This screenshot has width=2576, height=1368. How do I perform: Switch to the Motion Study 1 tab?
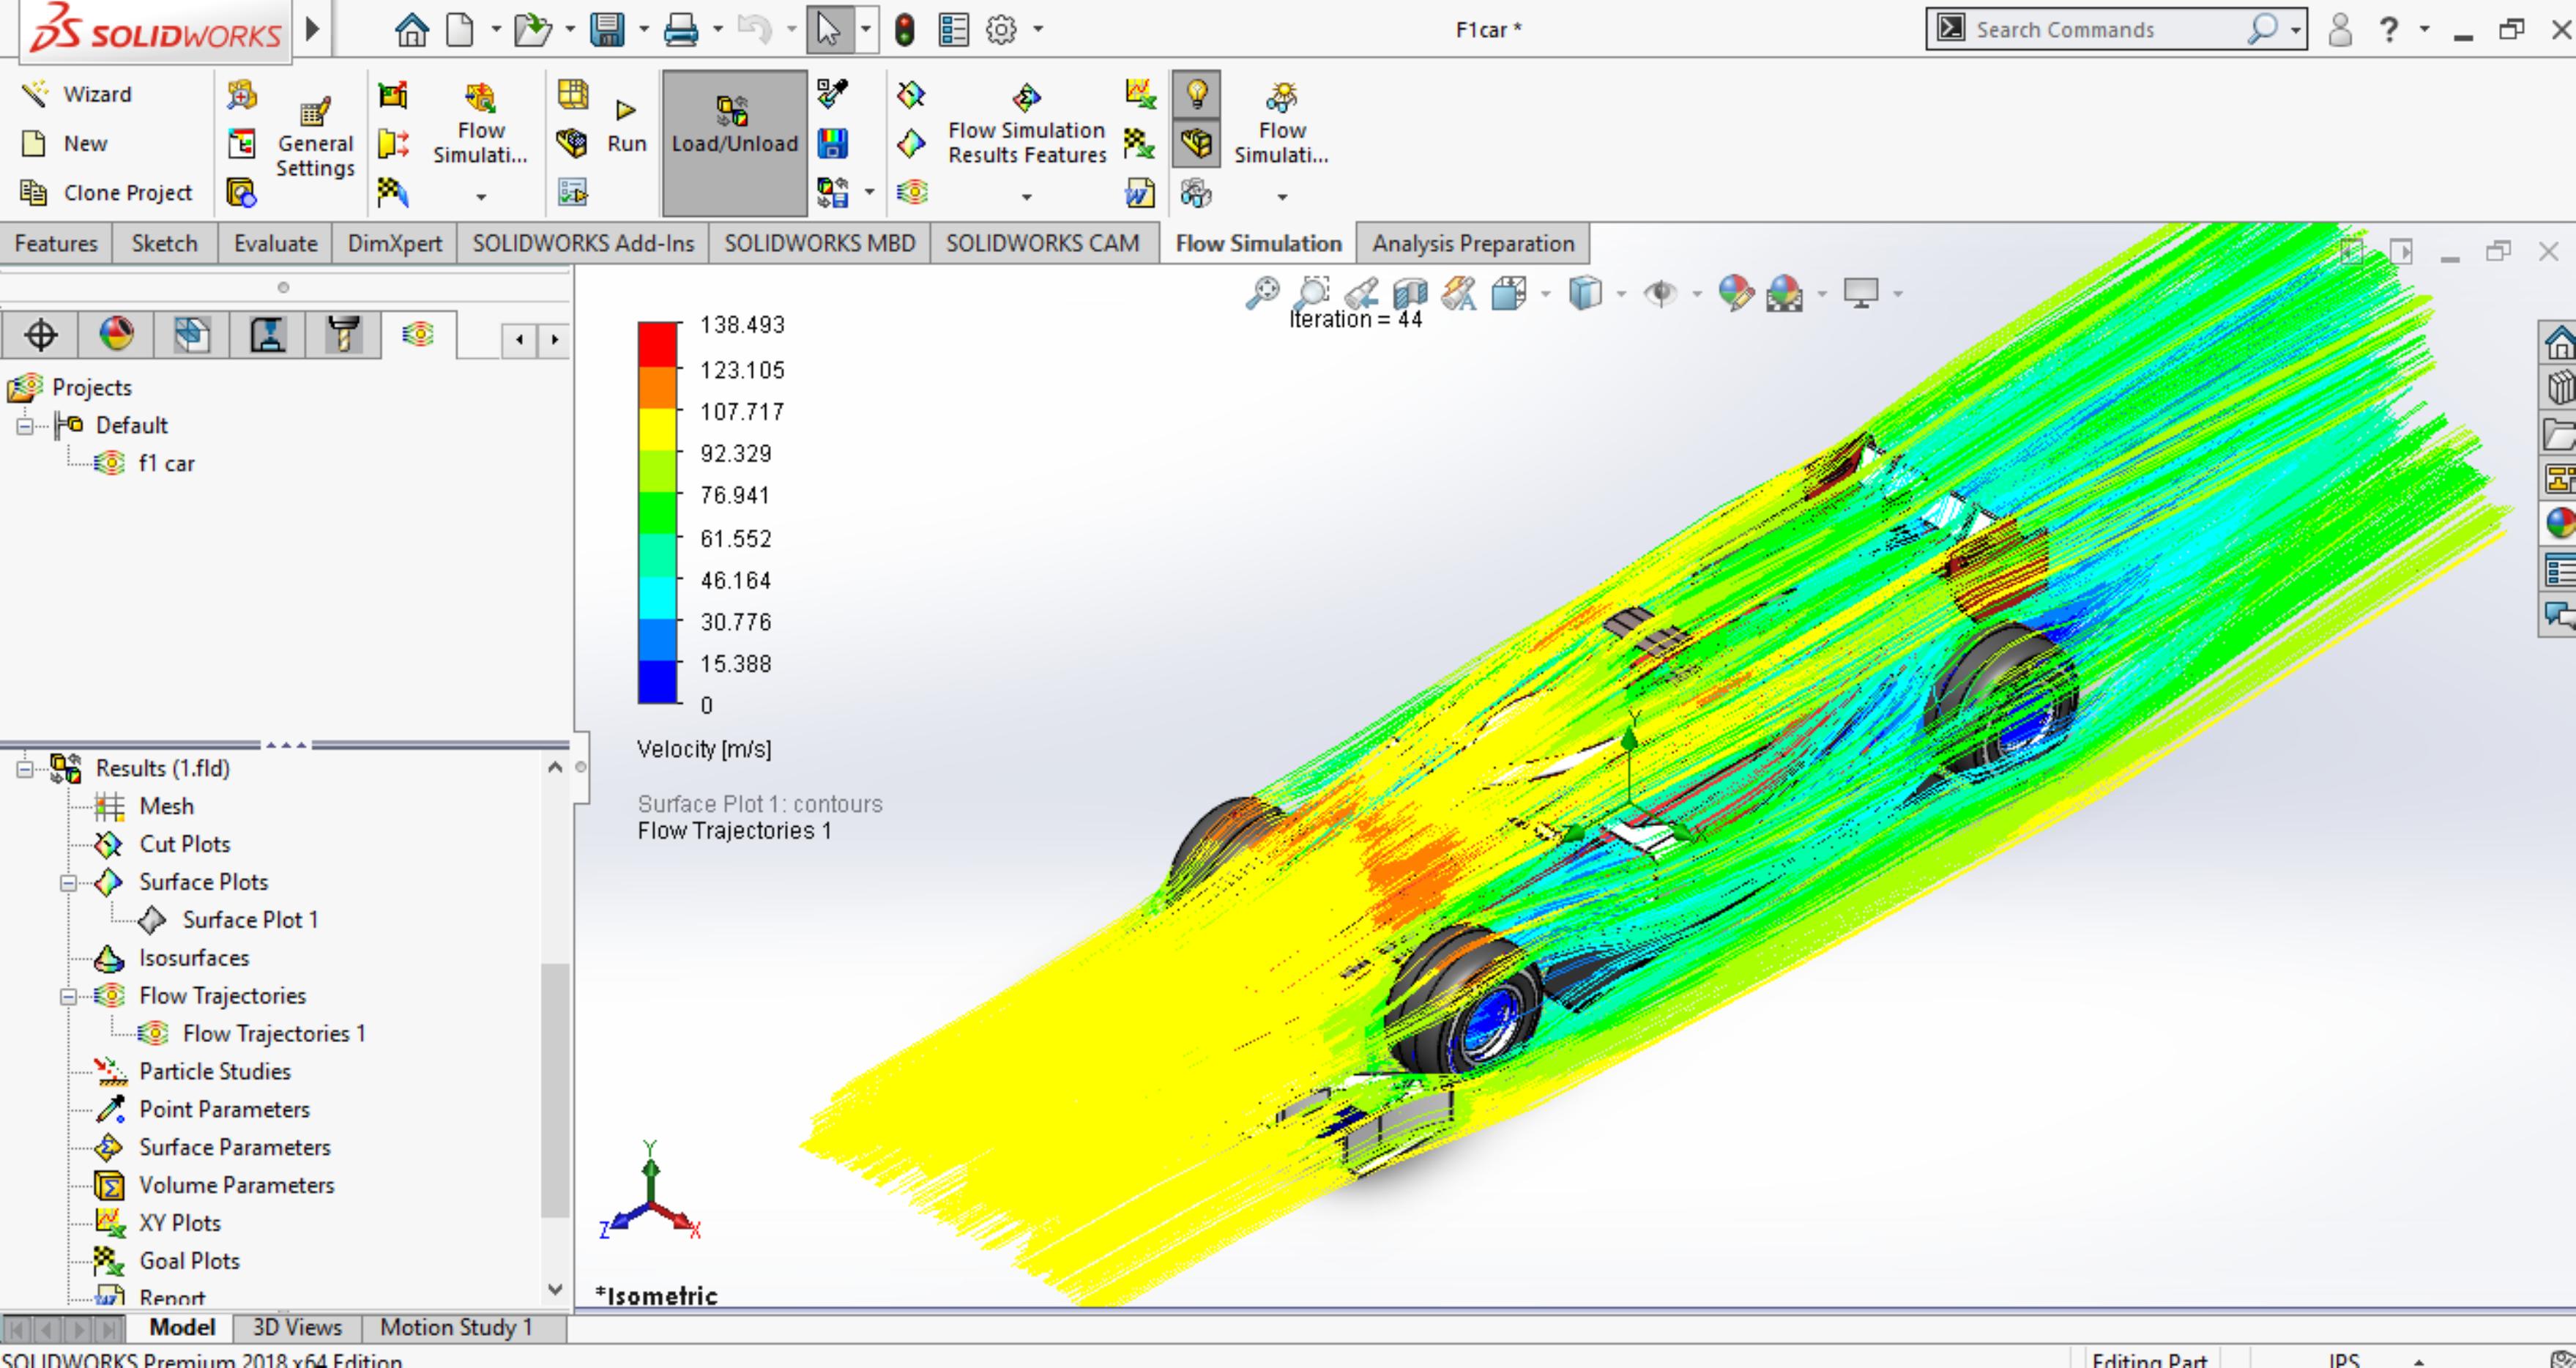456,1327
